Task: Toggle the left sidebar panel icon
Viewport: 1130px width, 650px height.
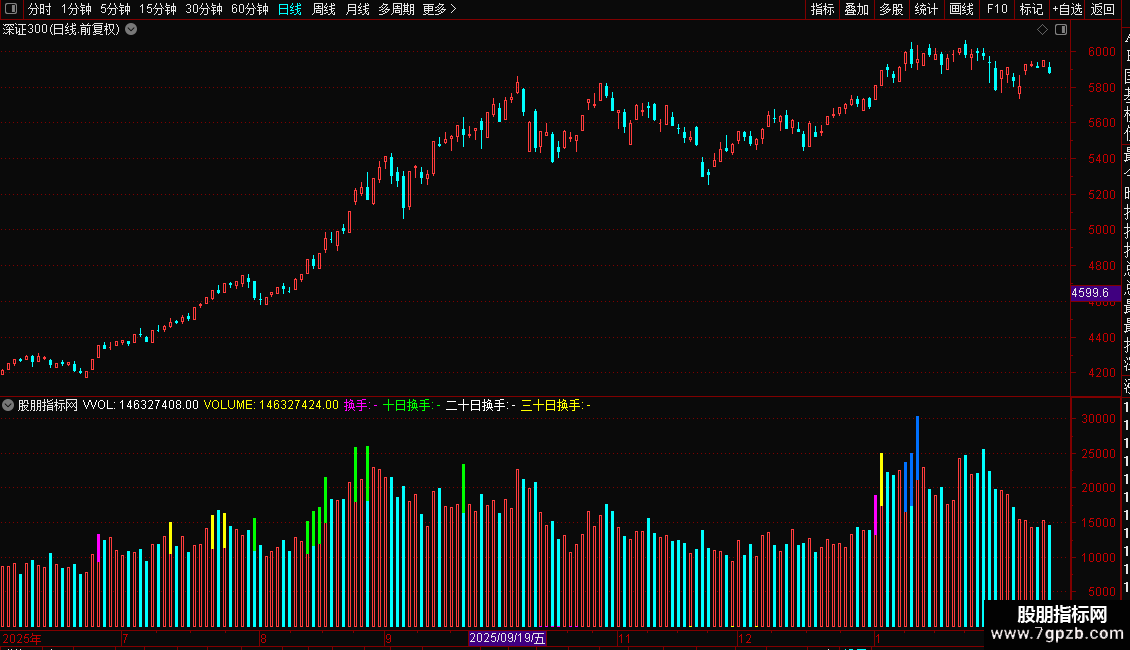Action: click(11, 9)
